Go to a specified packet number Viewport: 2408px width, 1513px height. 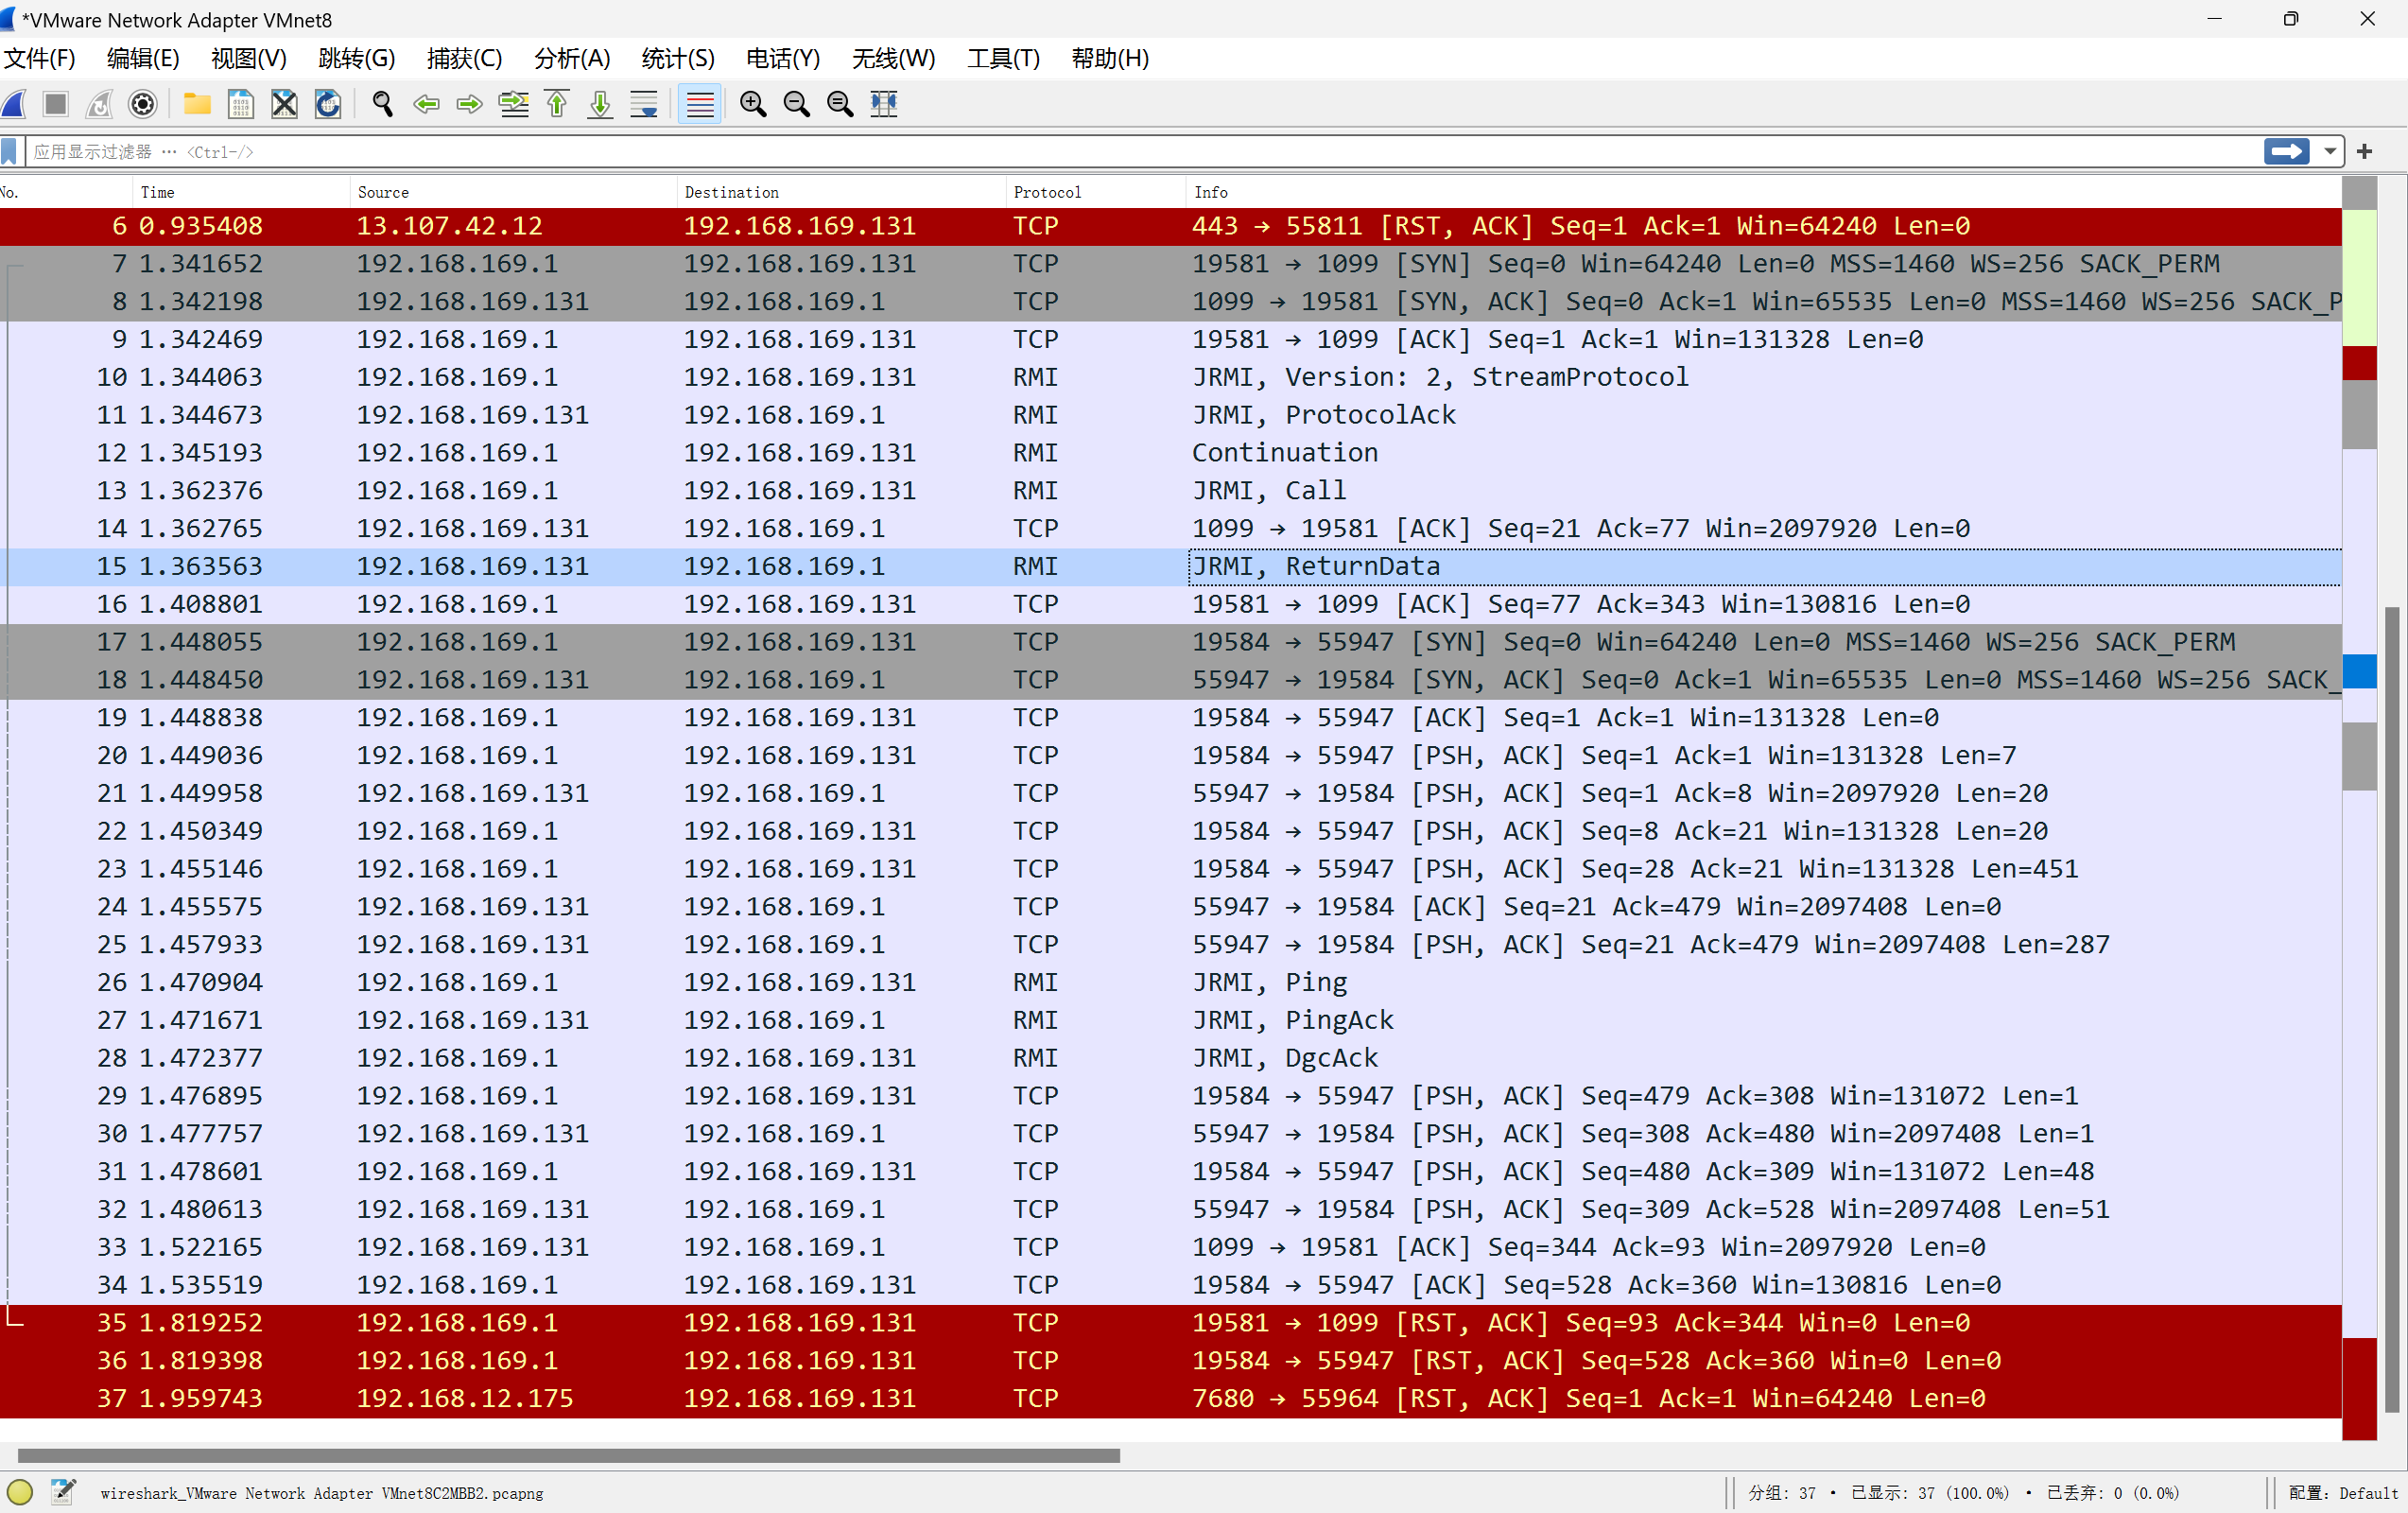point(514,104)
